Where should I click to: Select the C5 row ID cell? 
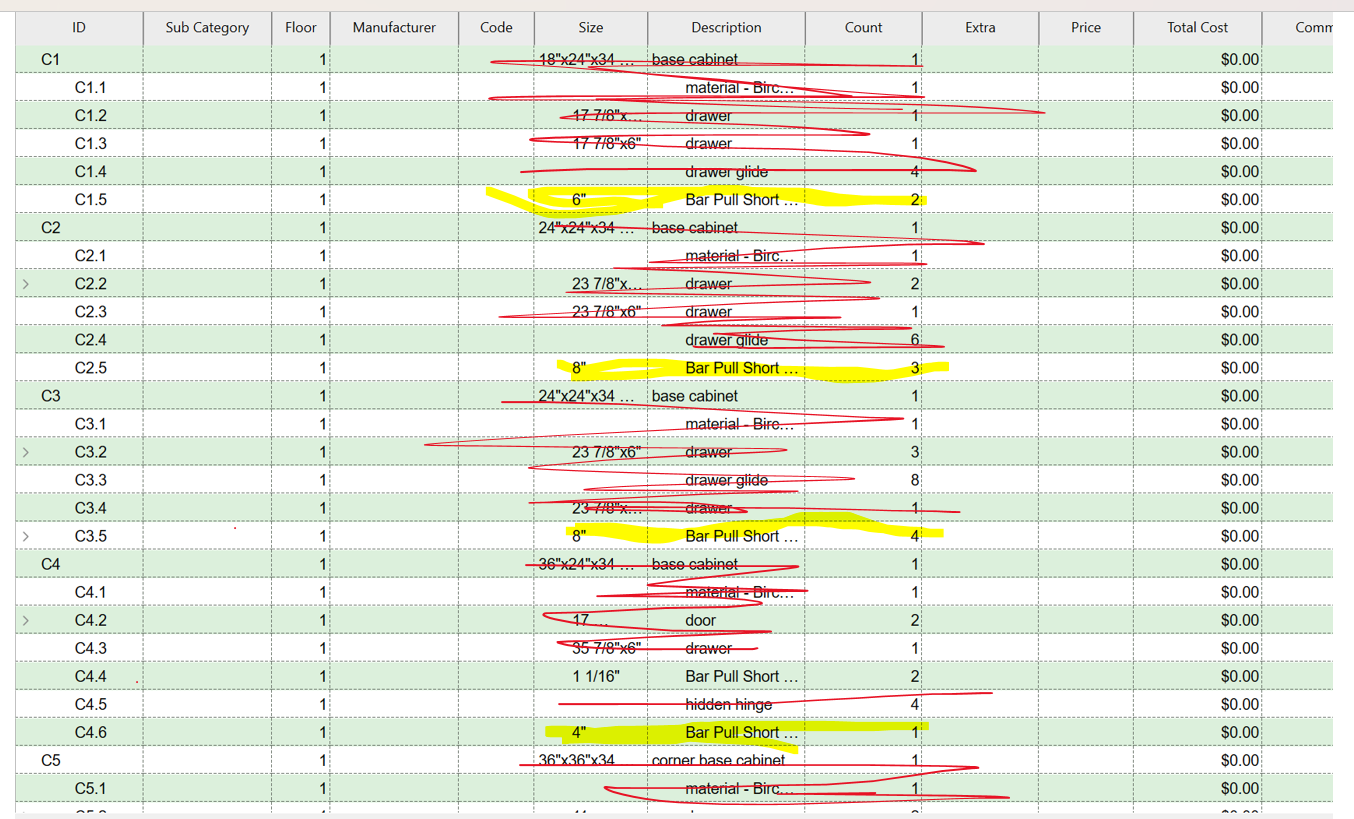click(51, 760)
